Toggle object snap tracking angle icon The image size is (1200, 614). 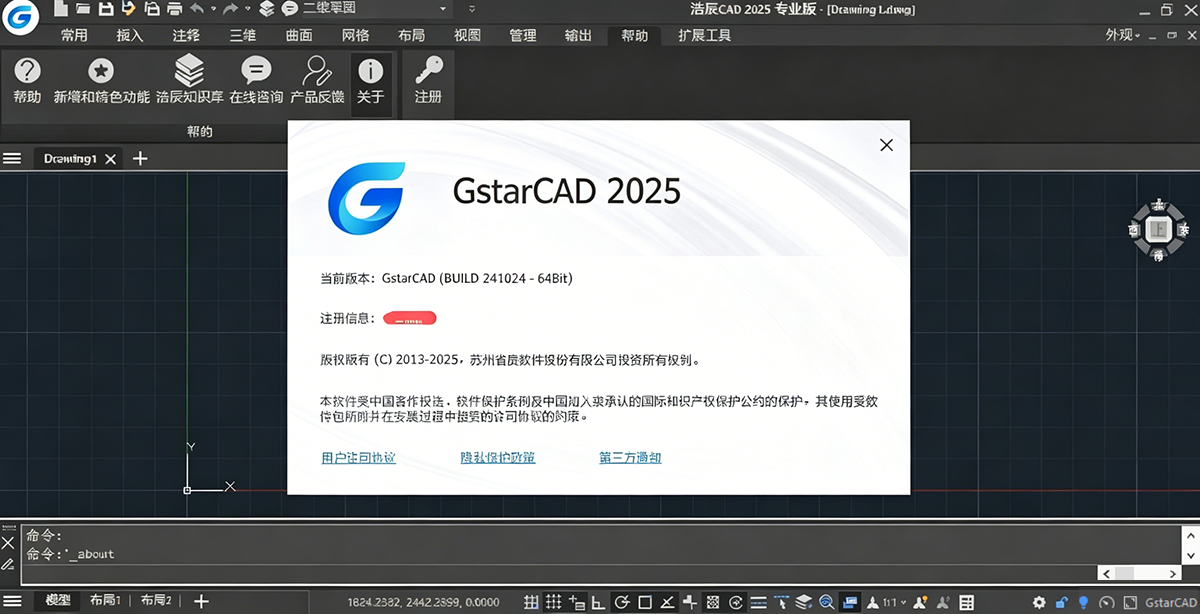pos(667,602)
